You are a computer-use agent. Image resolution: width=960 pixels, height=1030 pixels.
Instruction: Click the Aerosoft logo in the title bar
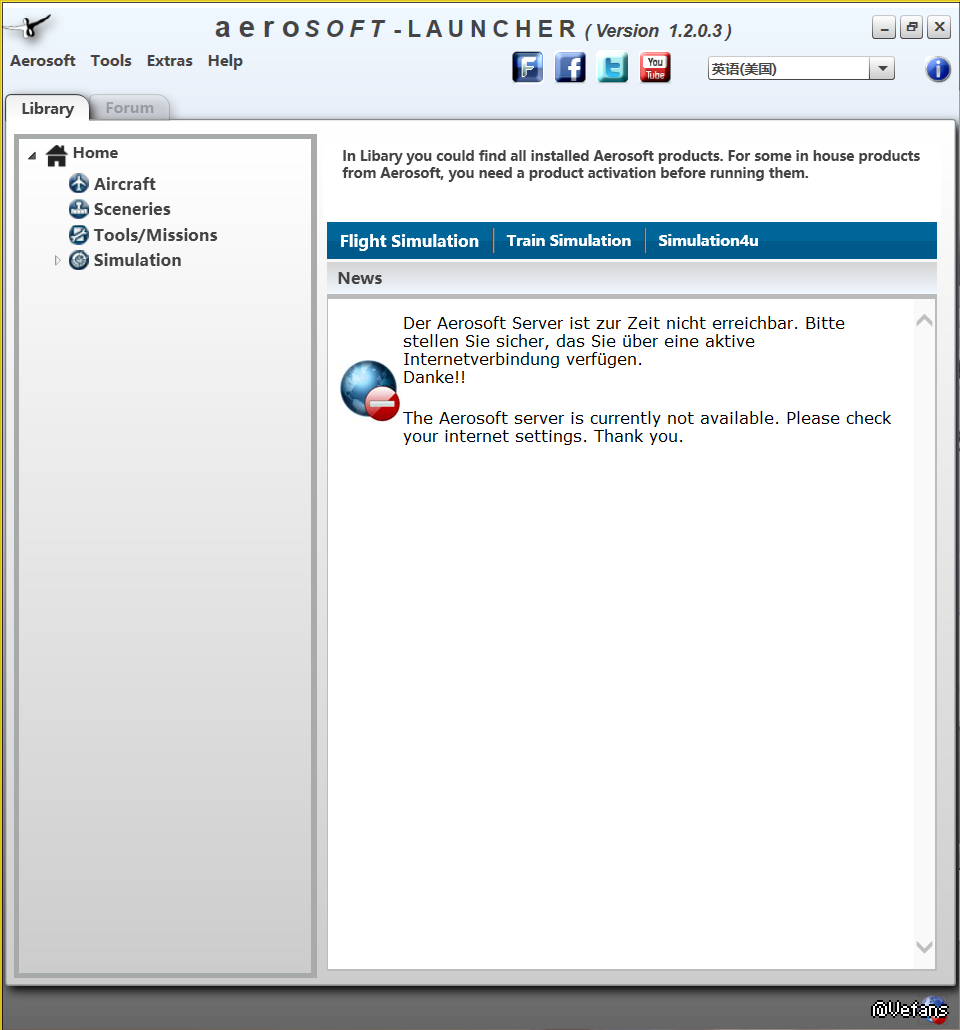(x=28, y=26)
